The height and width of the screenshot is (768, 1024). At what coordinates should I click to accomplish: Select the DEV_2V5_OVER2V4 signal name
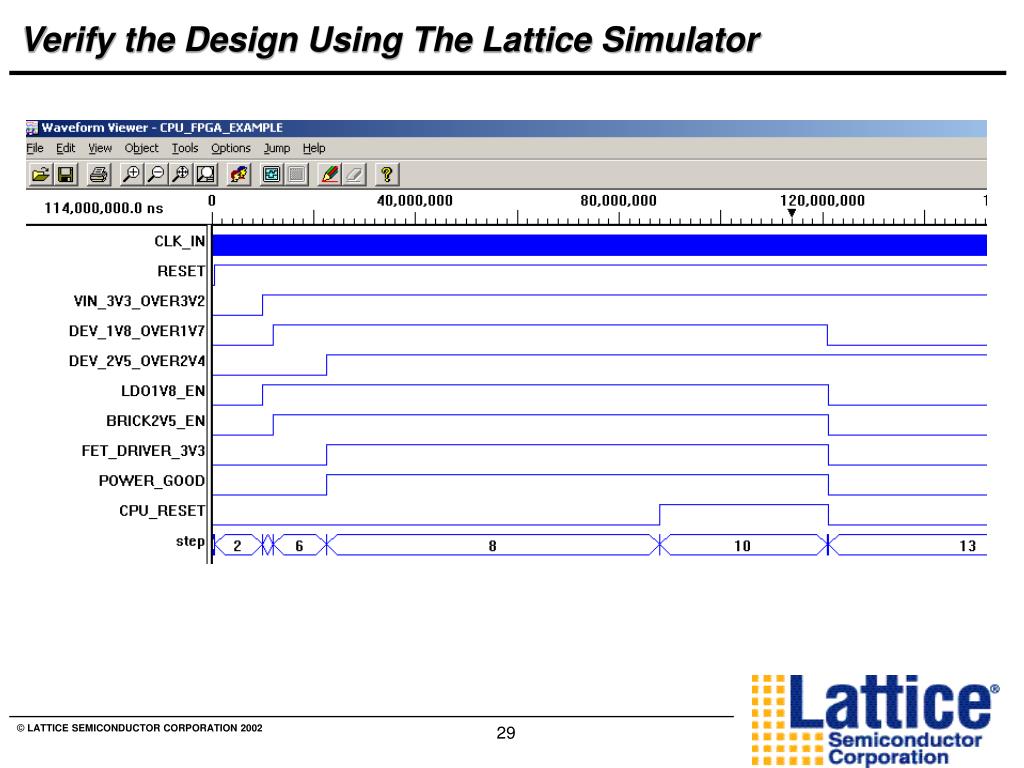[x=136, y=361]
